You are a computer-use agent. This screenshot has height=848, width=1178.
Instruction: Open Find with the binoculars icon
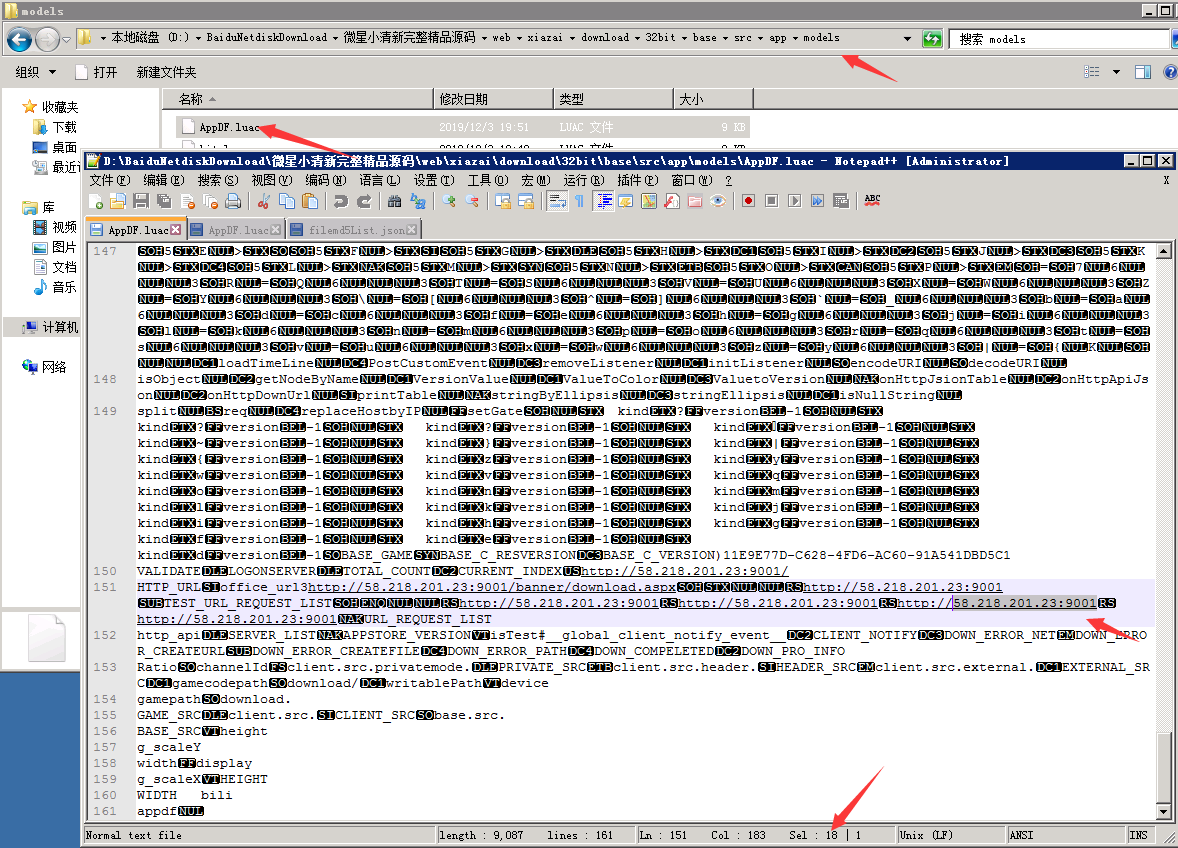point(394,201)
